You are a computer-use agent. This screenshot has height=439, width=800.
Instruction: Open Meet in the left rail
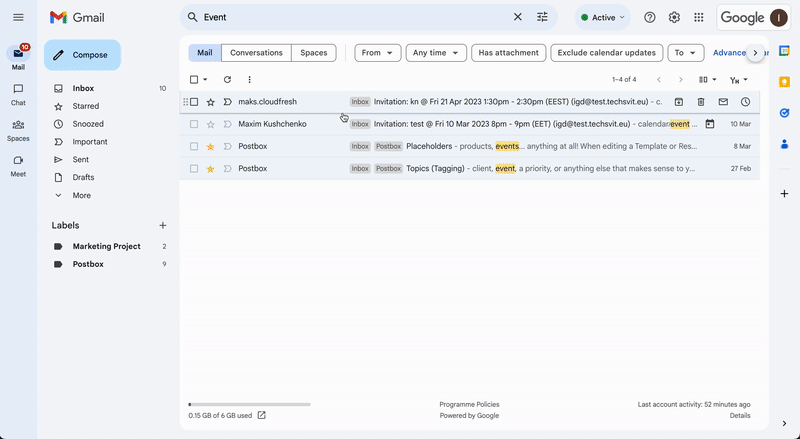[x=18, y=166]
